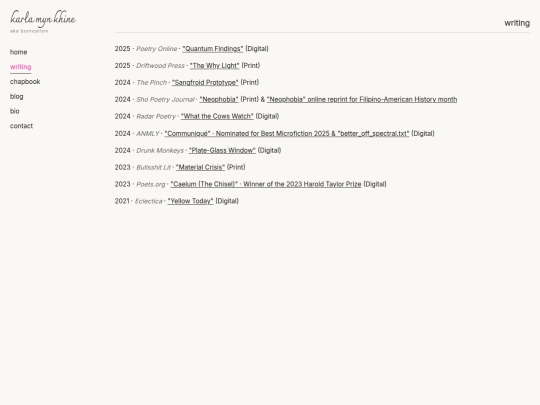Viewport: 540px width, 405px height.
Task: Open the "Sangfroid Prototype" link
Action: pos(205,82)
